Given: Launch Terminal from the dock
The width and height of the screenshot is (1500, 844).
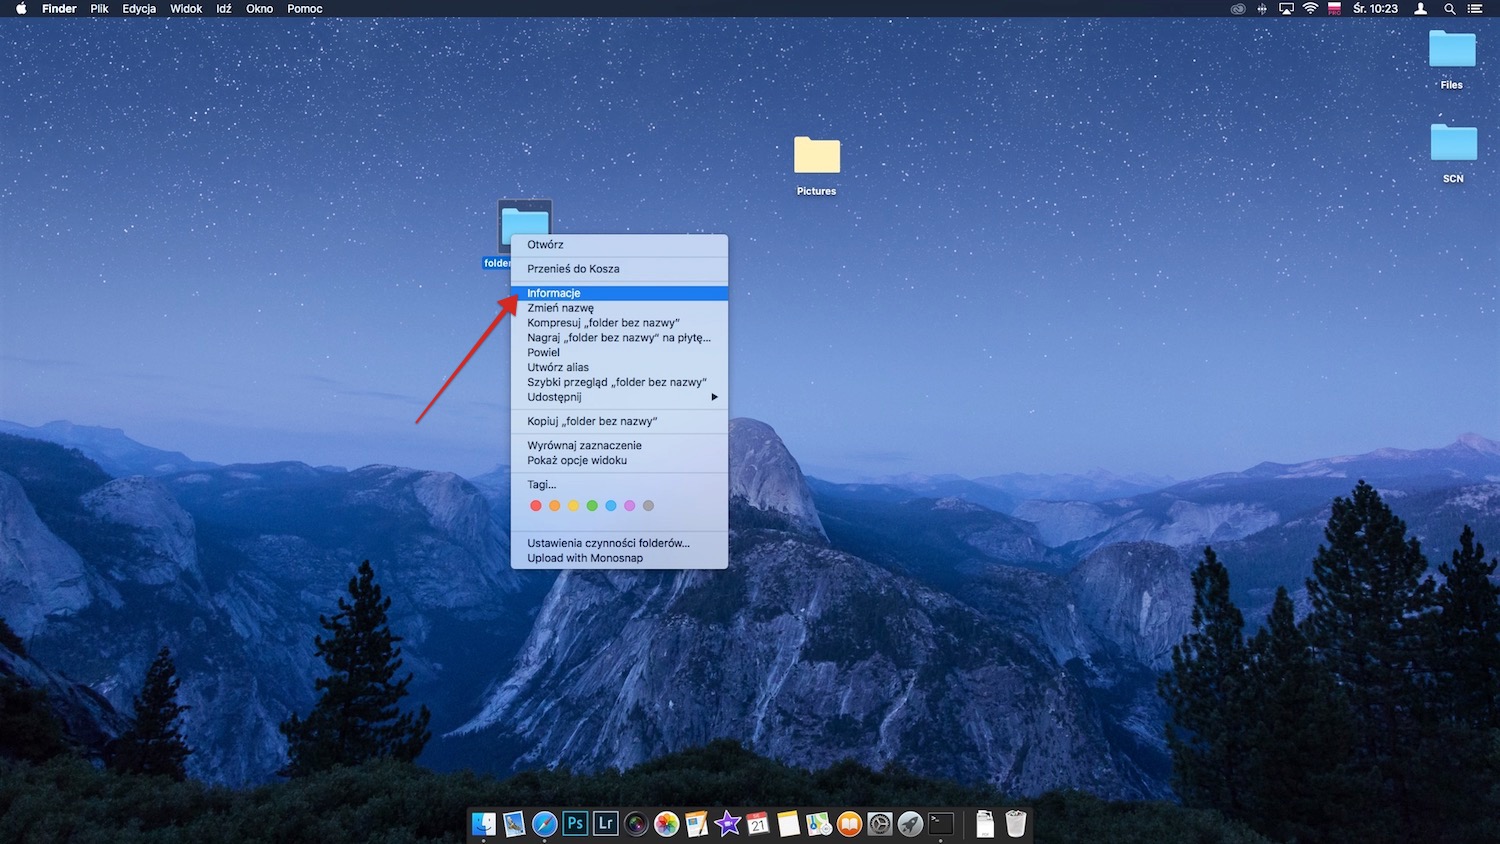Looking at the screenshot, I should click(940, 823).
